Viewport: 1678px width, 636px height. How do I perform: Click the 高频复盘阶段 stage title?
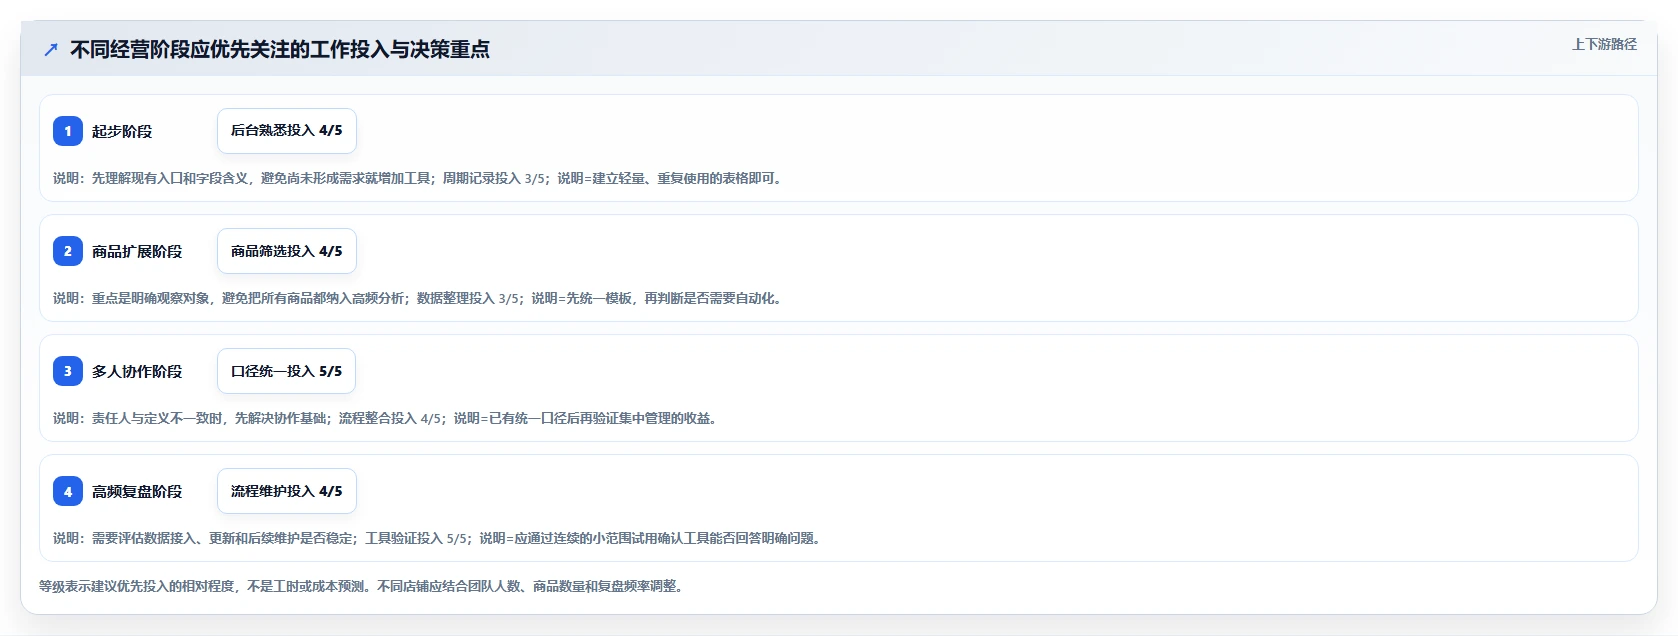(137, 491)
